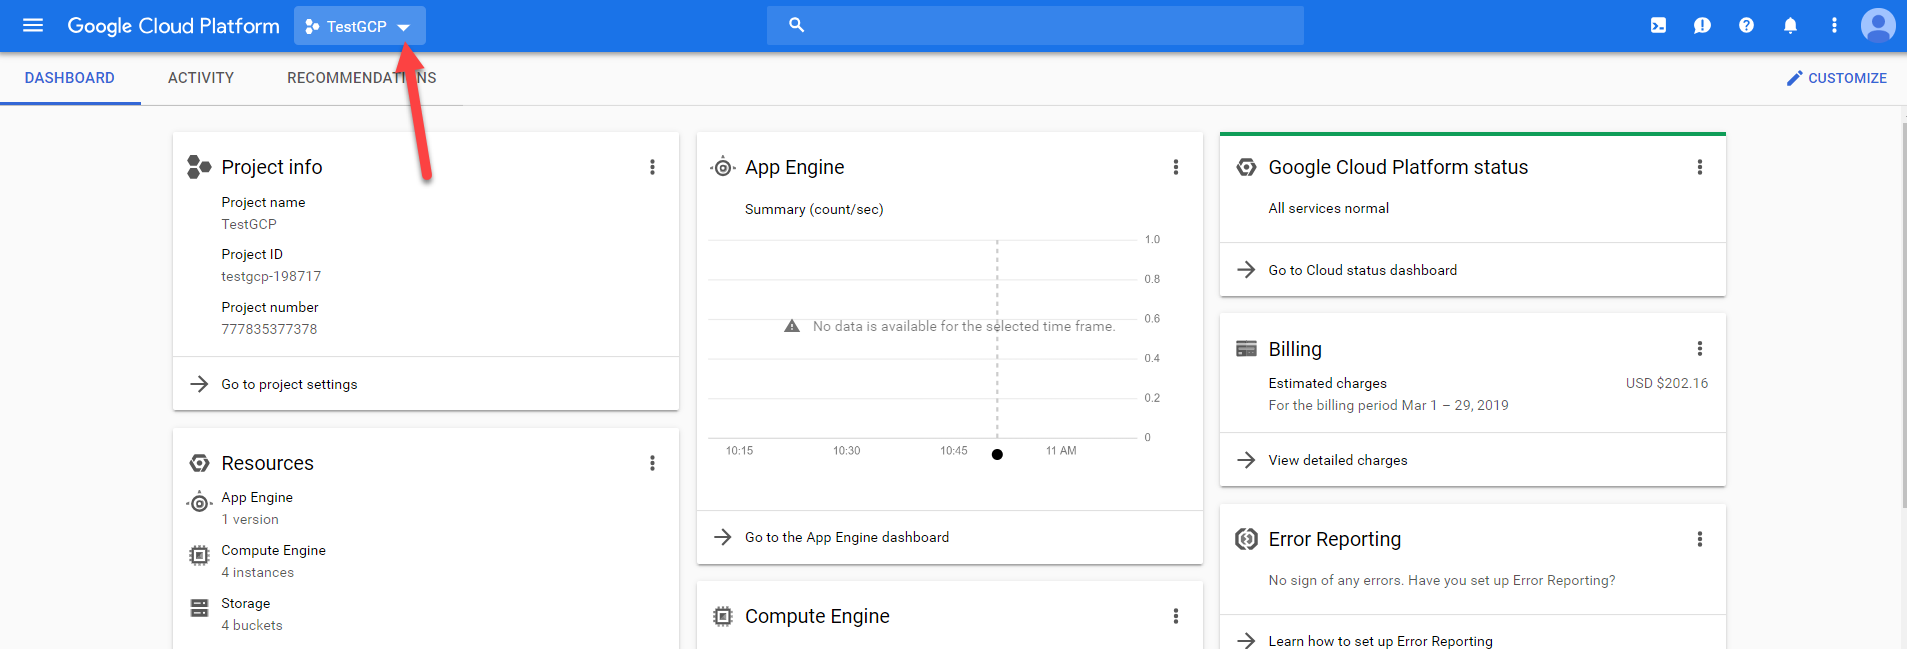1907x649 pixels.
Task: Open the send feedback icon
Action: coord(1702,26)
